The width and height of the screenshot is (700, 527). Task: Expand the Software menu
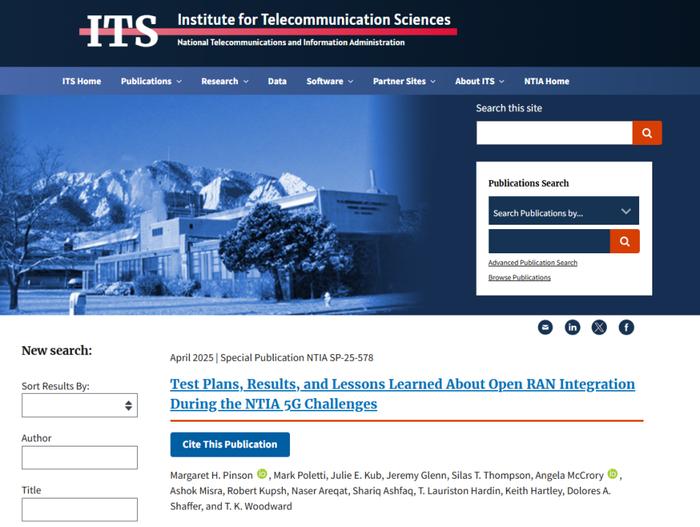329,81
